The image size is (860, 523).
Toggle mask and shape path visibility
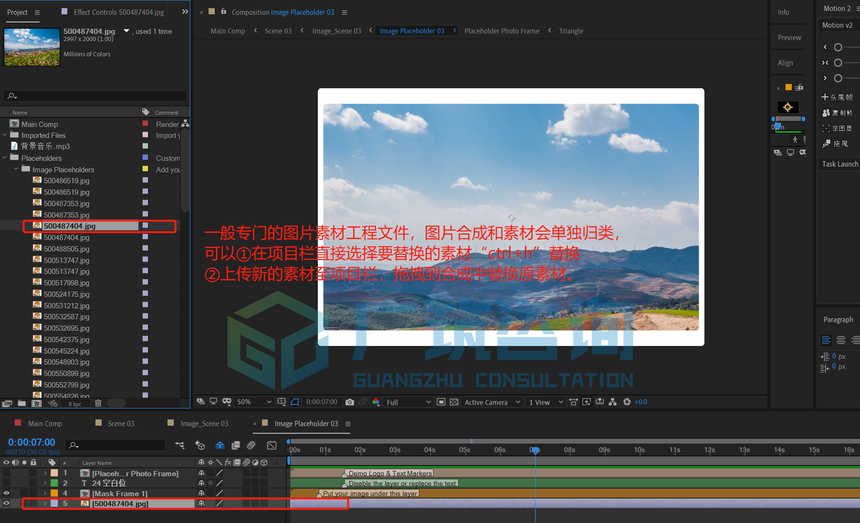tap(295, 402)
